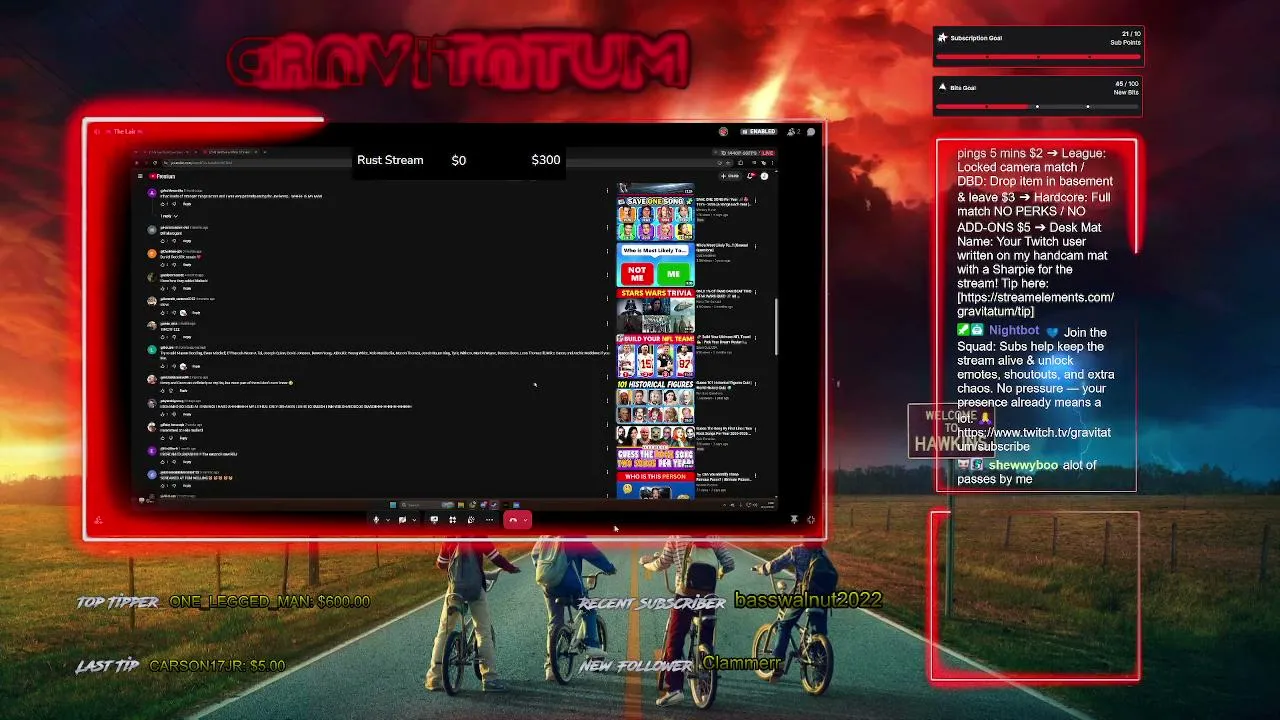Open the Star Wars Trivia video thumbnail

655,311
